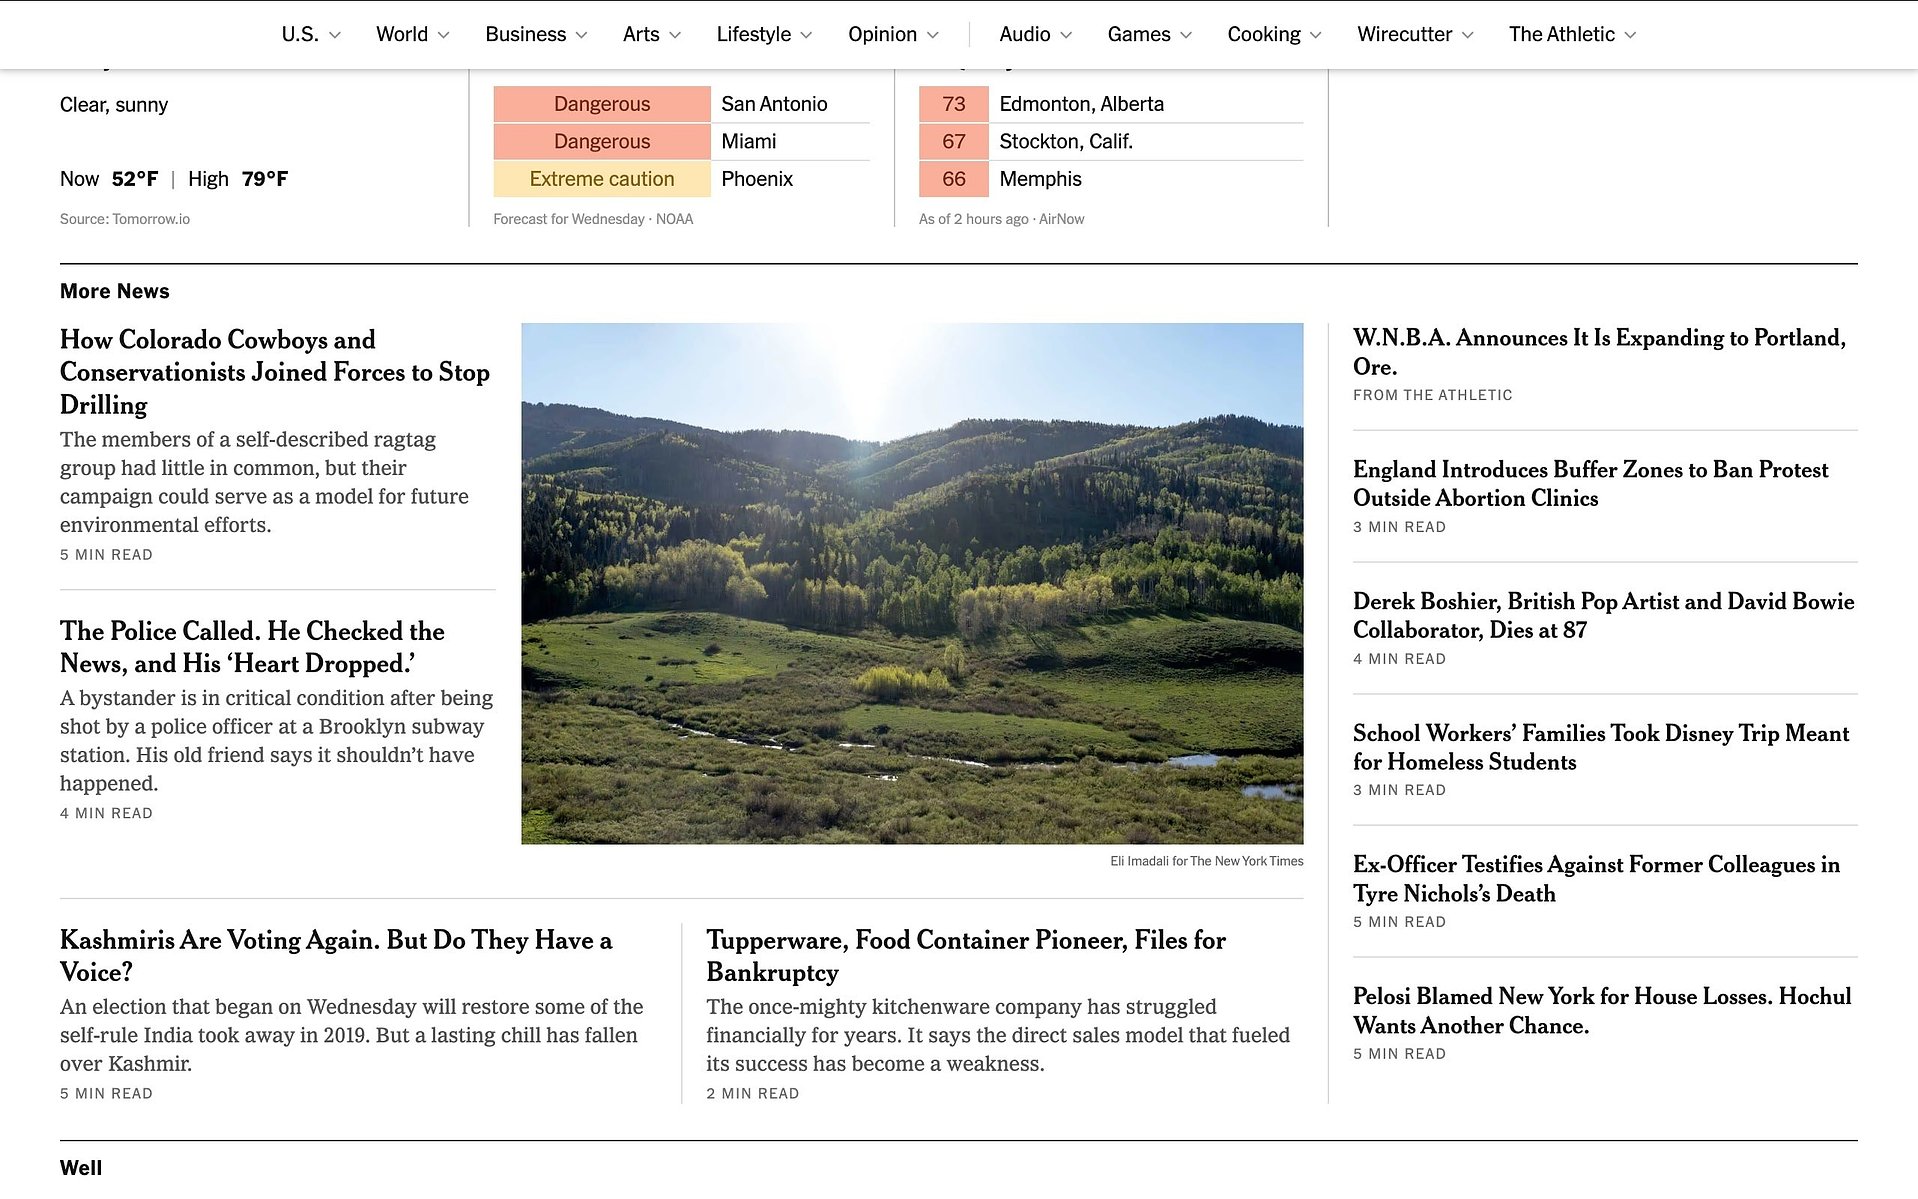Read England buffer zones abortion clinics article

pyautogui.click(x=1590, y=484)
